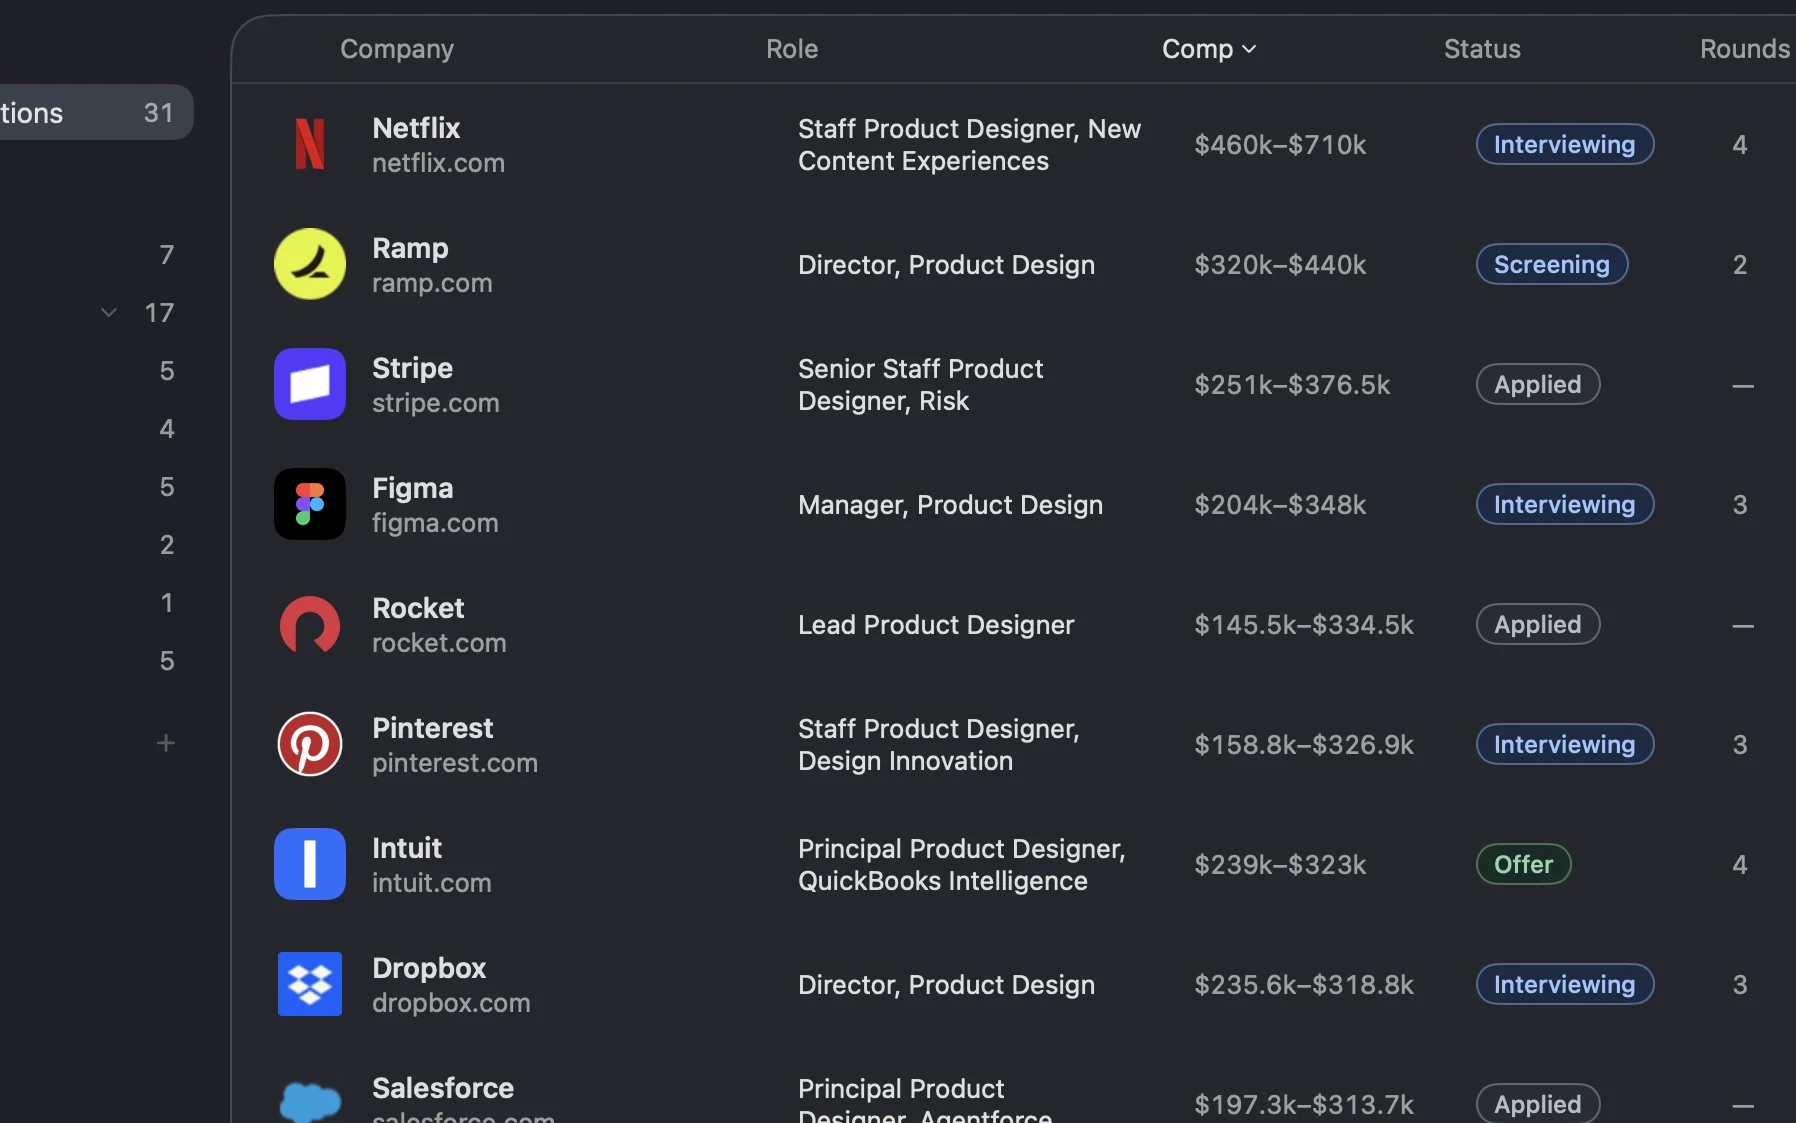The height and width of the screenshot is (1123, 1796).
Task: Click the Principal Product Designer, QuickBooks Intelligence role
Action: 961,865
